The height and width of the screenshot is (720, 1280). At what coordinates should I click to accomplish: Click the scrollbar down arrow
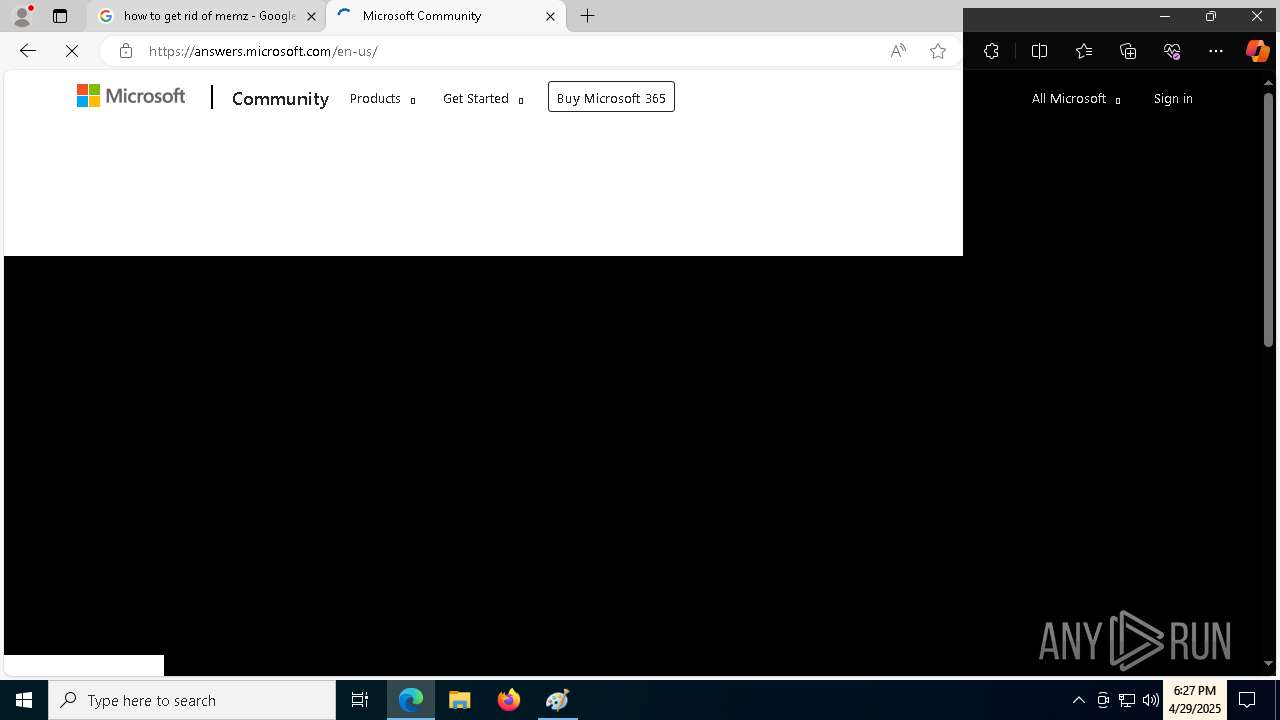[x=1268, y=663]
